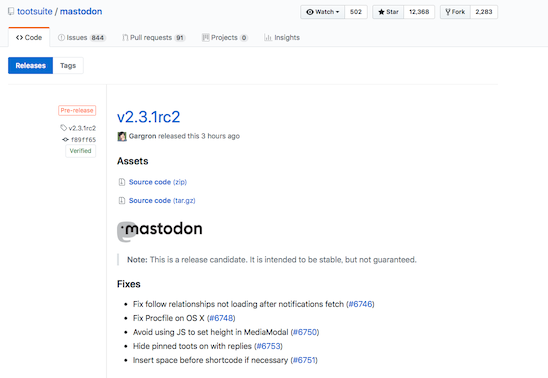Image resolution: width=548 pixels, height=378 pixels.
Task: Click the Insights graph icon
Action: tap(268, 37)
